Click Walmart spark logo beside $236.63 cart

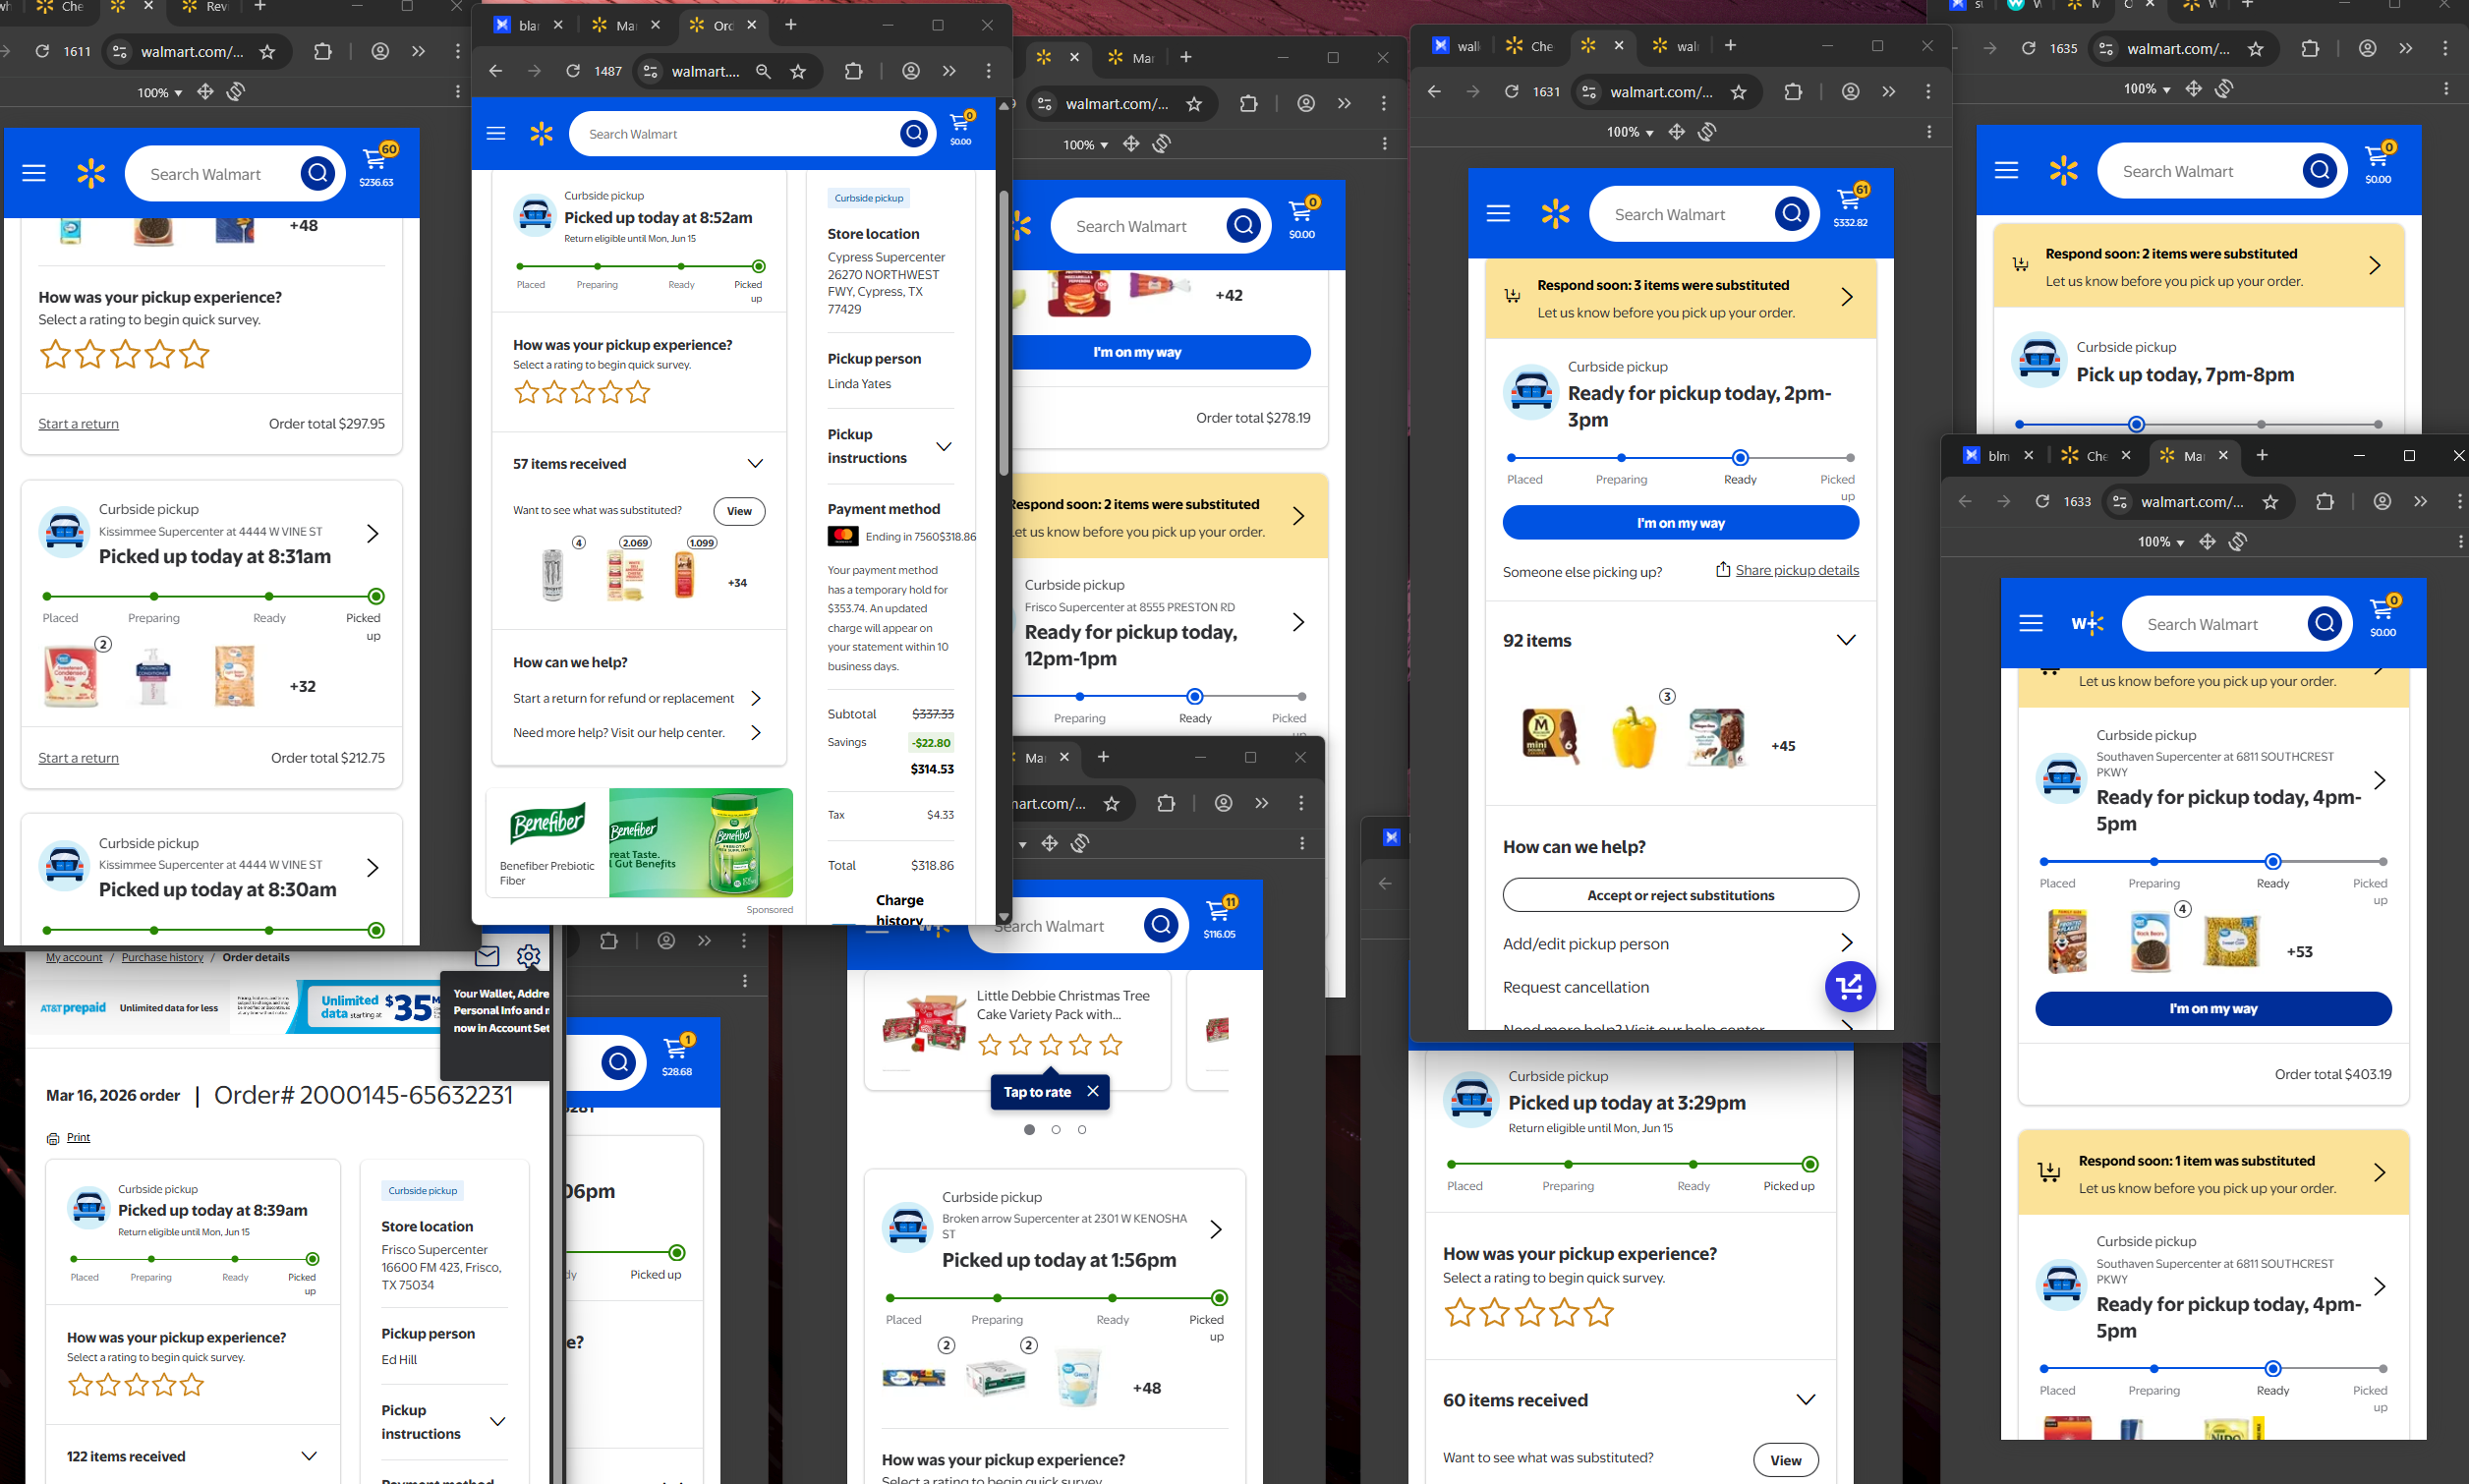(91, 174)
